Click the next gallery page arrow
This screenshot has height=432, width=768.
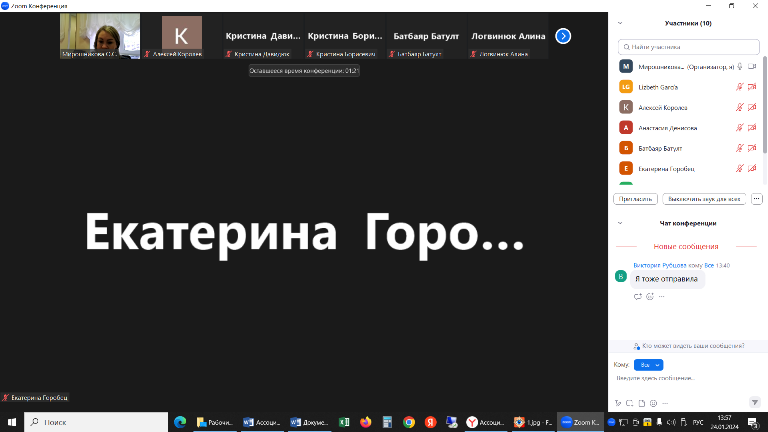pyautogui.click(x=563, y=36)
